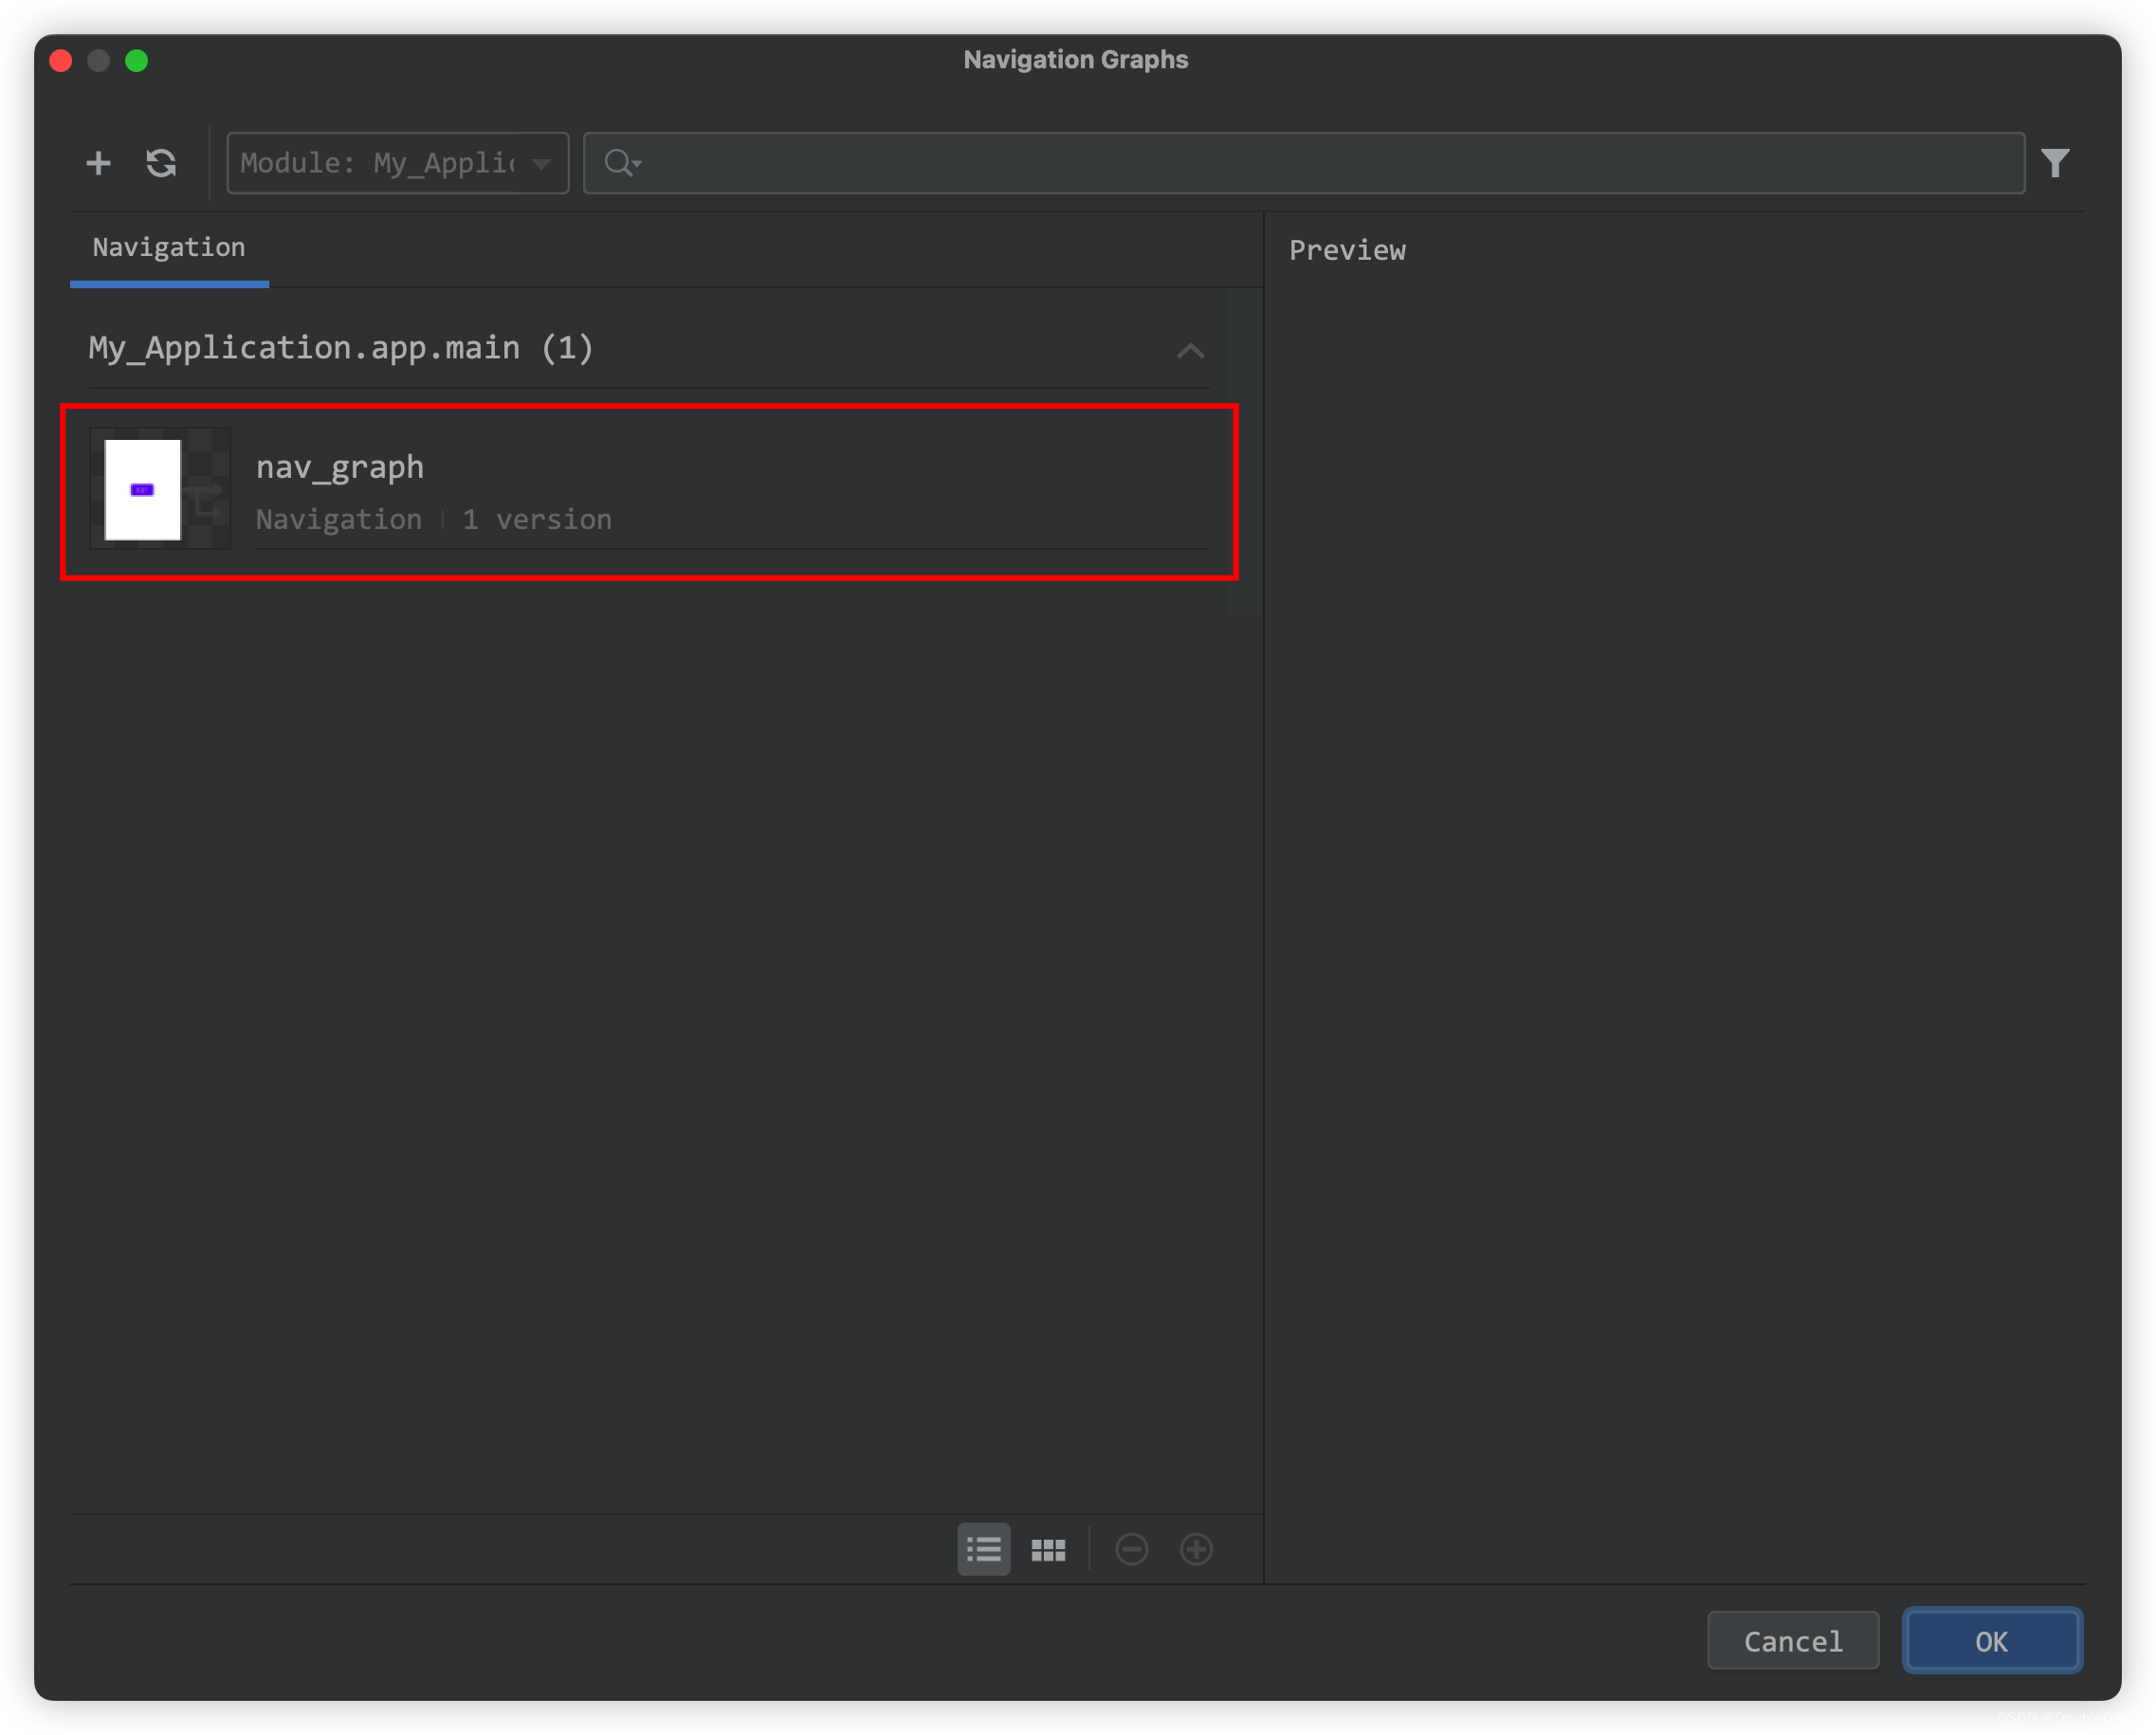Screen dimensions: 2156x1735
Task: Click the zoom in plus circle icon
Action: [x=1196, y=1549]
